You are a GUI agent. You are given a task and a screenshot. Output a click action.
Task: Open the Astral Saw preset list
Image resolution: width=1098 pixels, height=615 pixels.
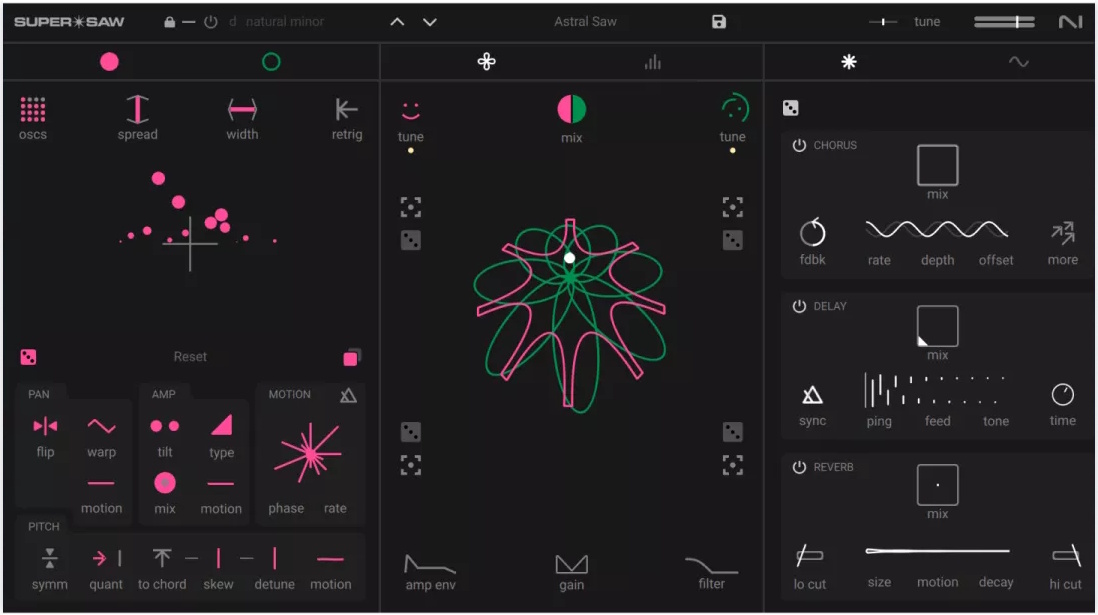point(585,22)
